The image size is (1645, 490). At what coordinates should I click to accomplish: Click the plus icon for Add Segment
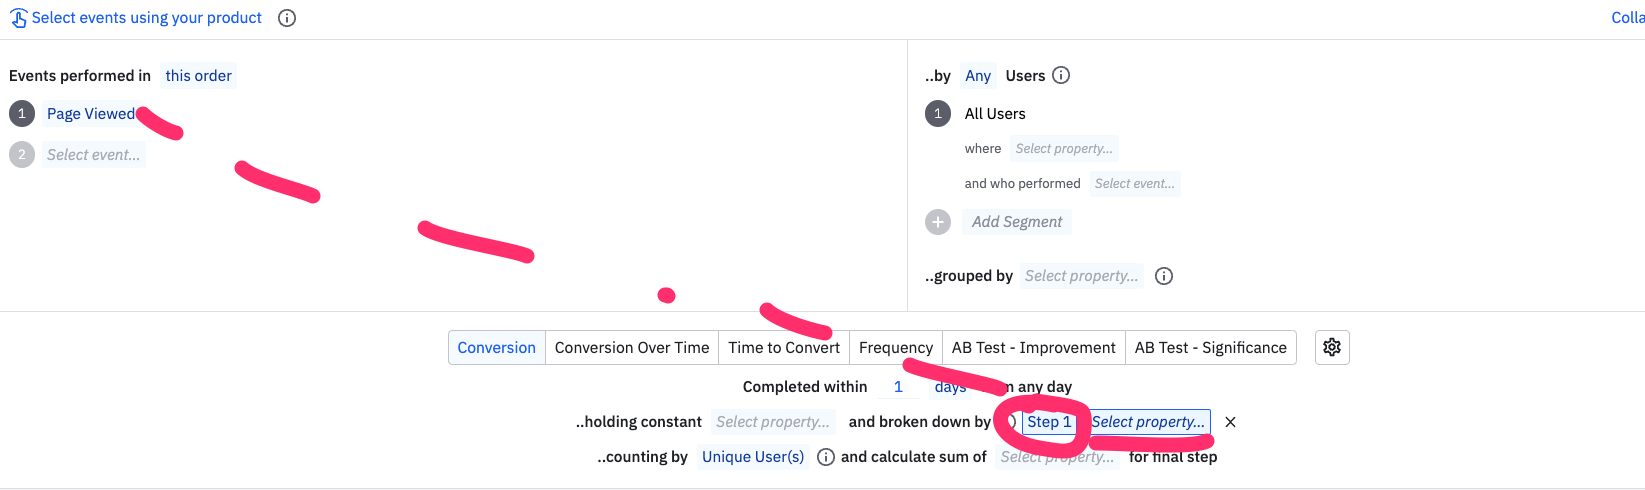pos(938,222)
